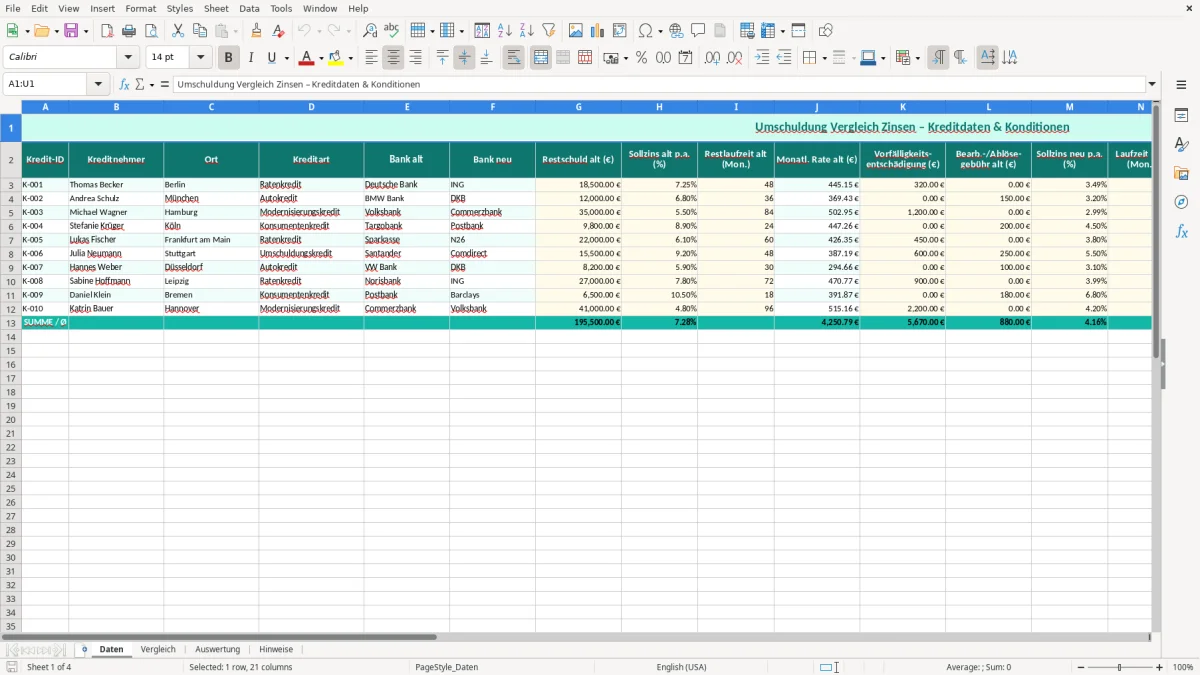Expand the Borders dropdown arrow
The image size is (1200, 675).
coord(823,58)
